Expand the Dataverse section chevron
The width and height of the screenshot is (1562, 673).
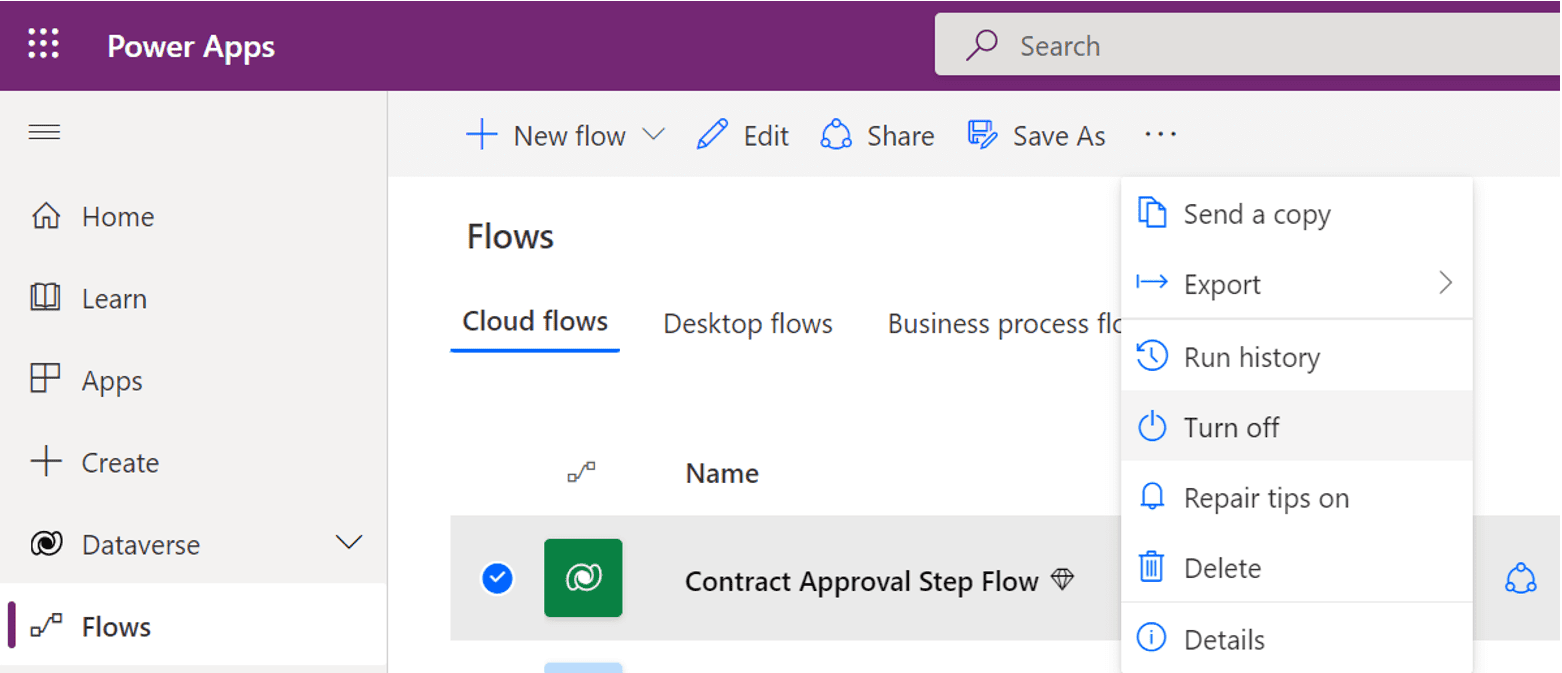[349, 543]
